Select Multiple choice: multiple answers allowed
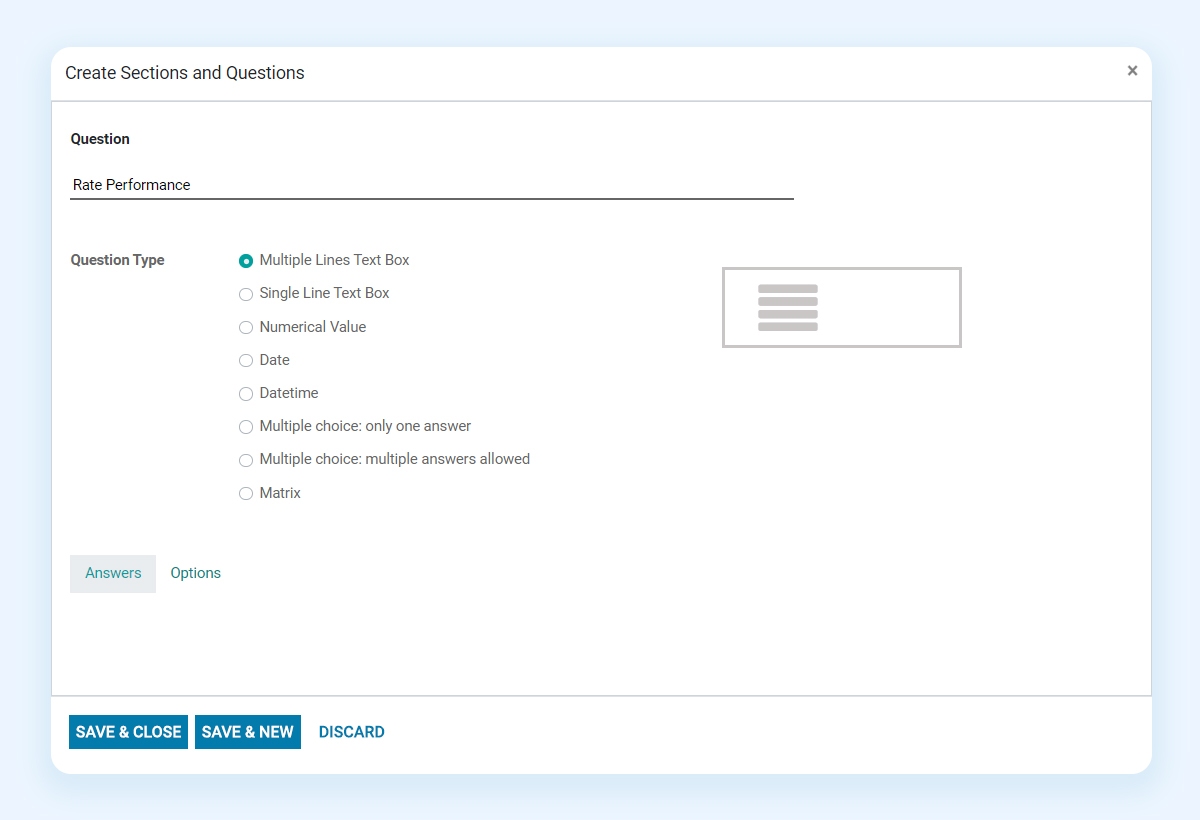This screenshot has width=1200, height=820. coord(246,460)
